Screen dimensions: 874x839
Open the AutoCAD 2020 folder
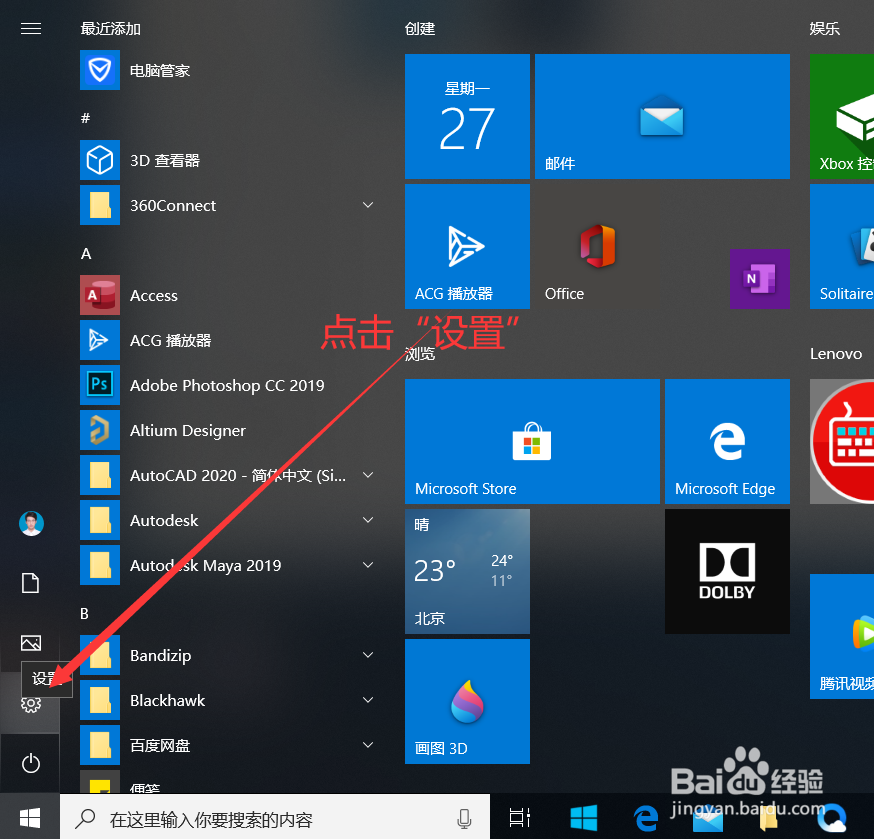[229, 476]
